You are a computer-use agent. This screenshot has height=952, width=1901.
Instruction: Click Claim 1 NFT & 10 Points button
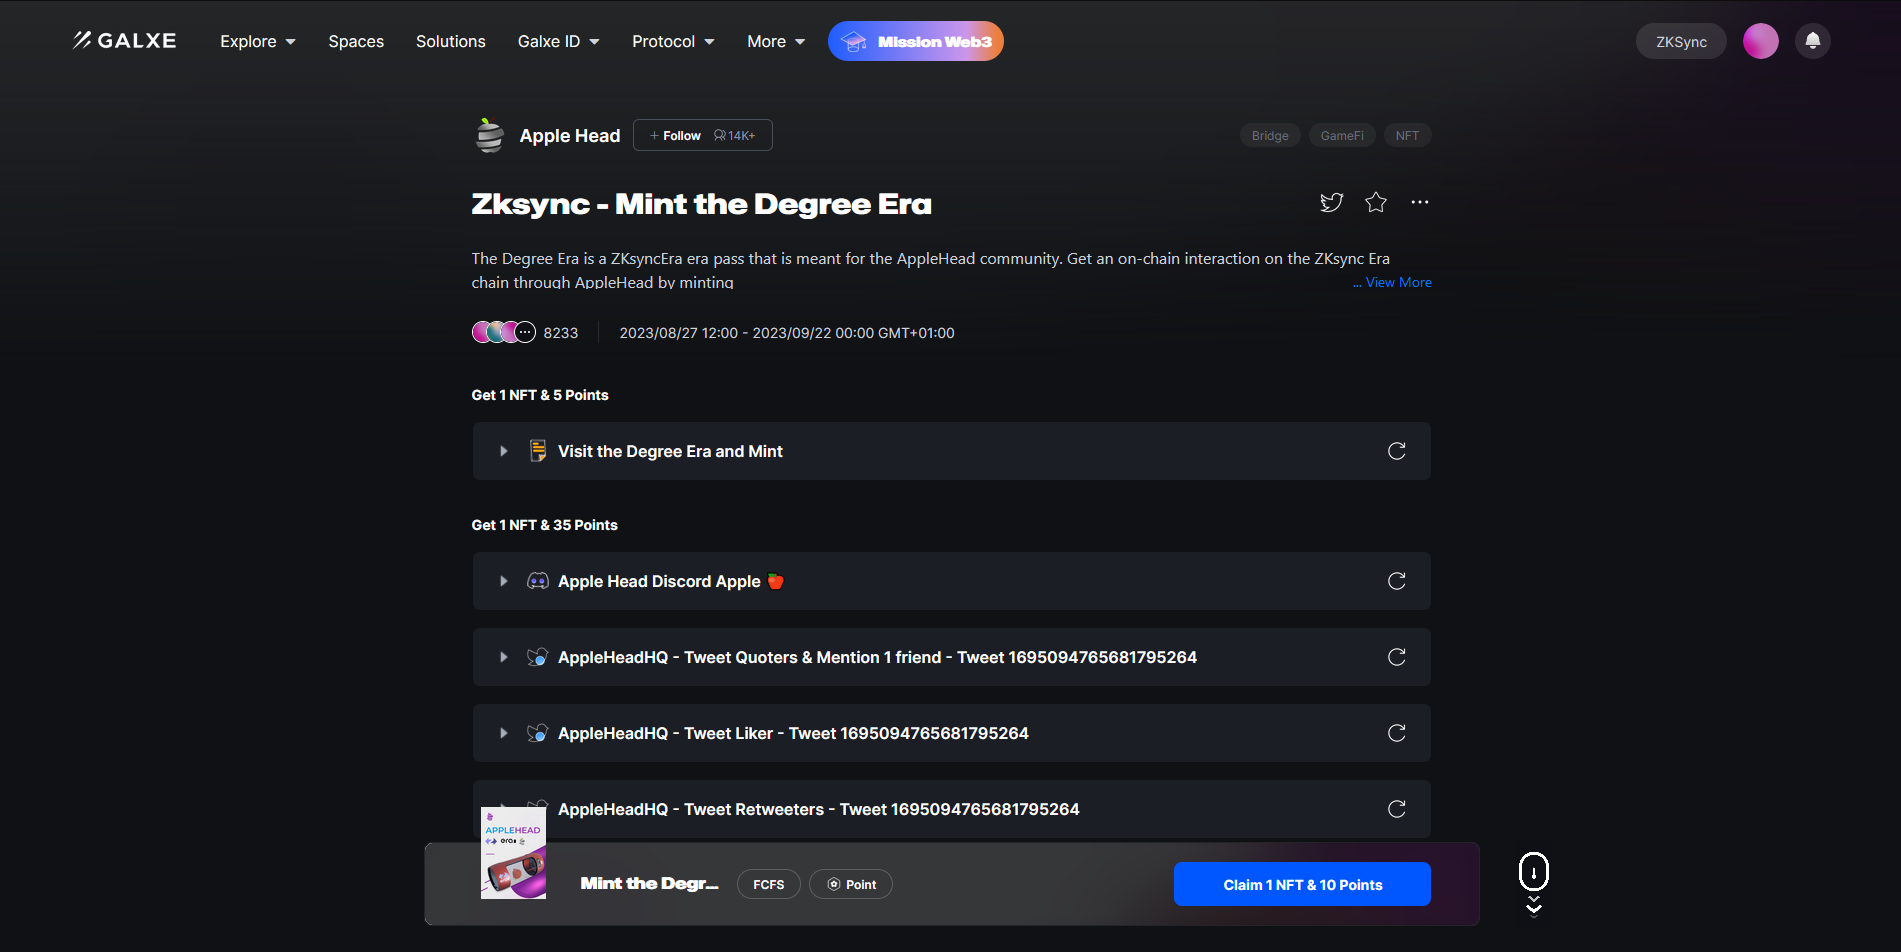1301,885
